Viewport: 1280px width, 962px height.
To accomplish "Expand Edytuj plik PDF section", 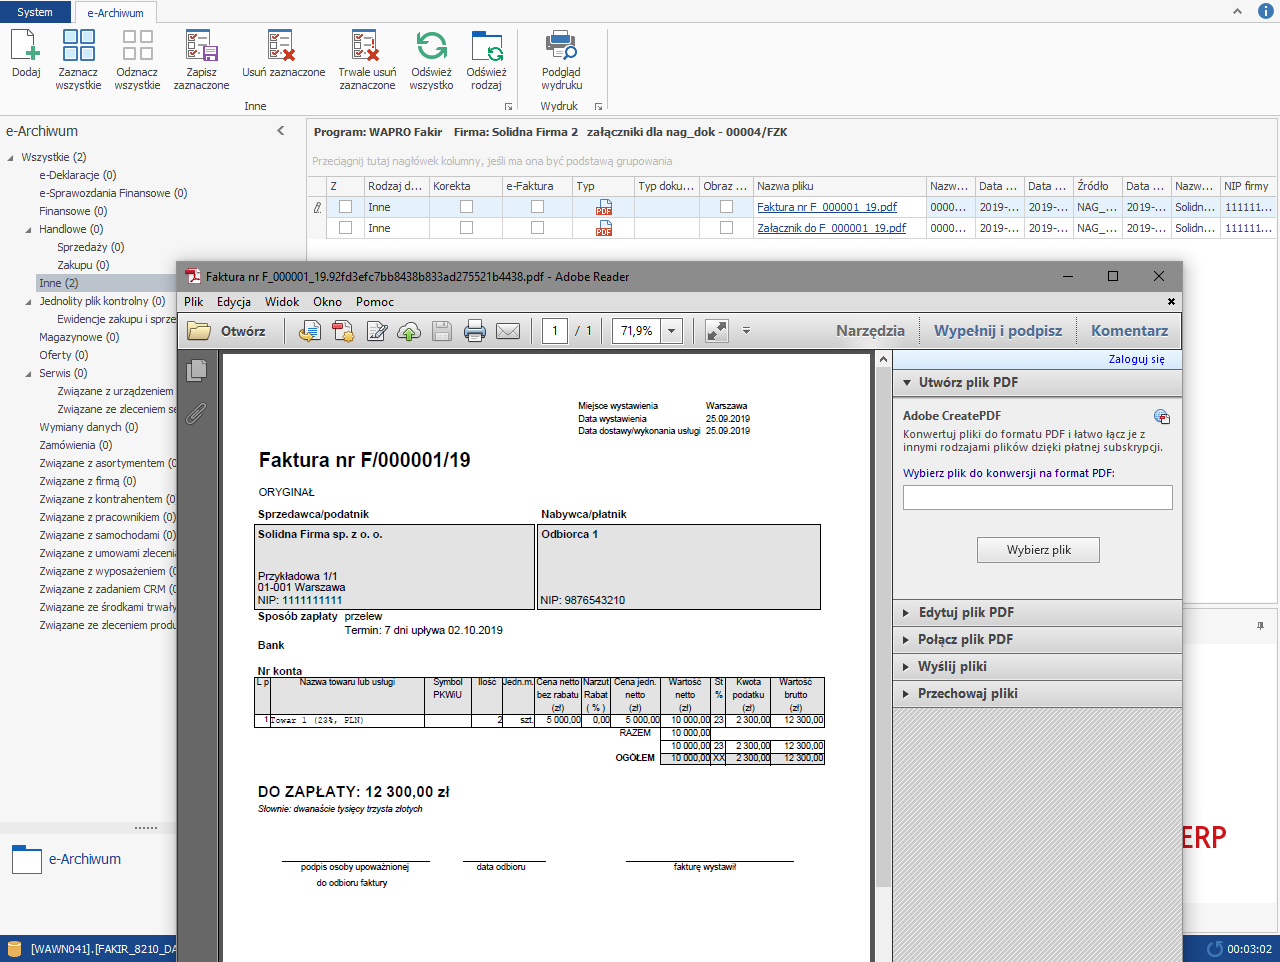I will point(1037,612).
